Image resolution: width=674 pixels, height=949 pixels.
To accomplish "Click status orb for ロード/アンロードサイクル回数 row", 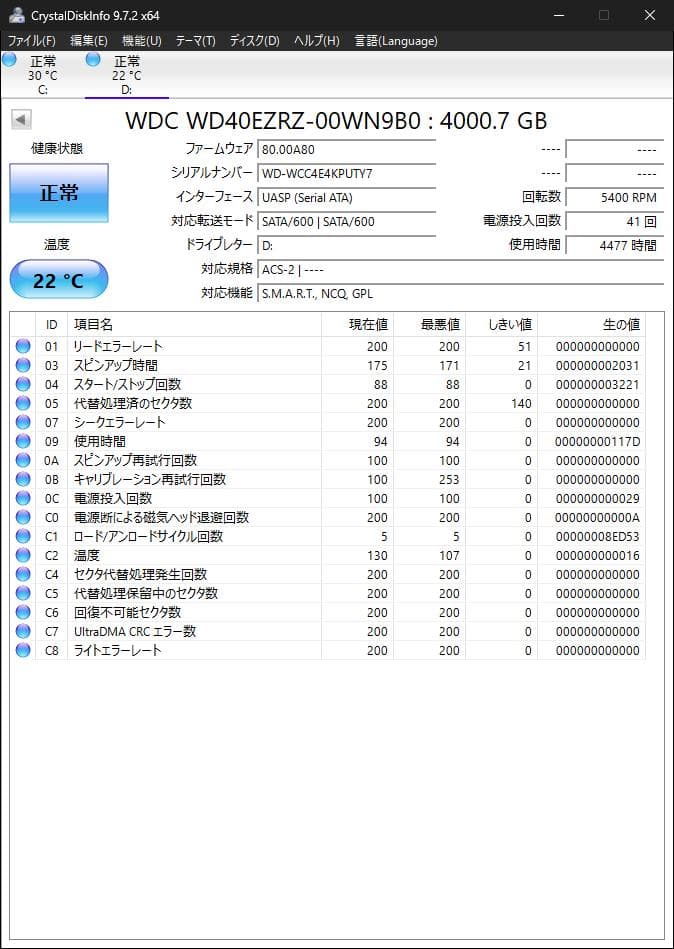I will point(23,536).
